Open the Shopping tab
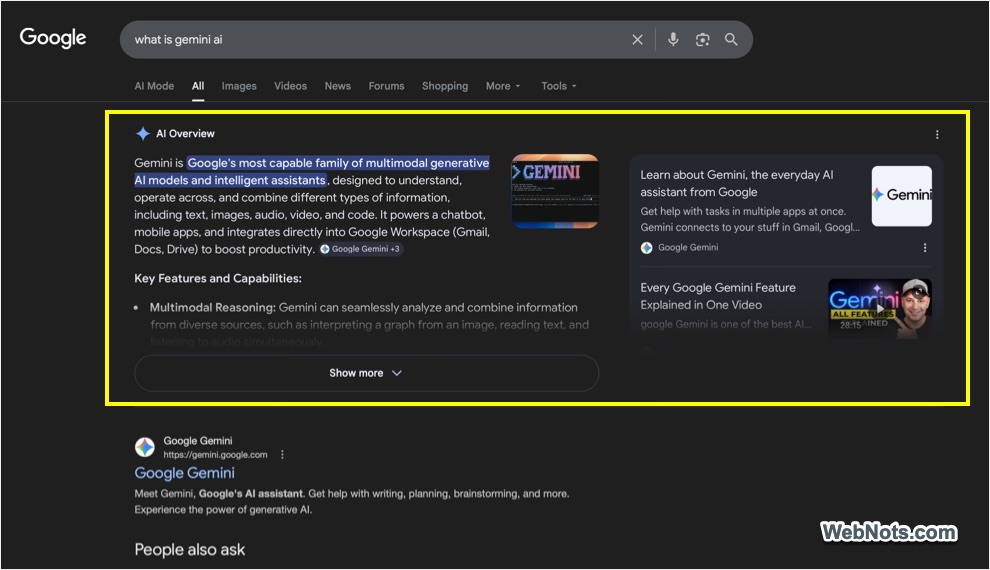This screenshot has width=990, height=570. click(x=445, y=86)
